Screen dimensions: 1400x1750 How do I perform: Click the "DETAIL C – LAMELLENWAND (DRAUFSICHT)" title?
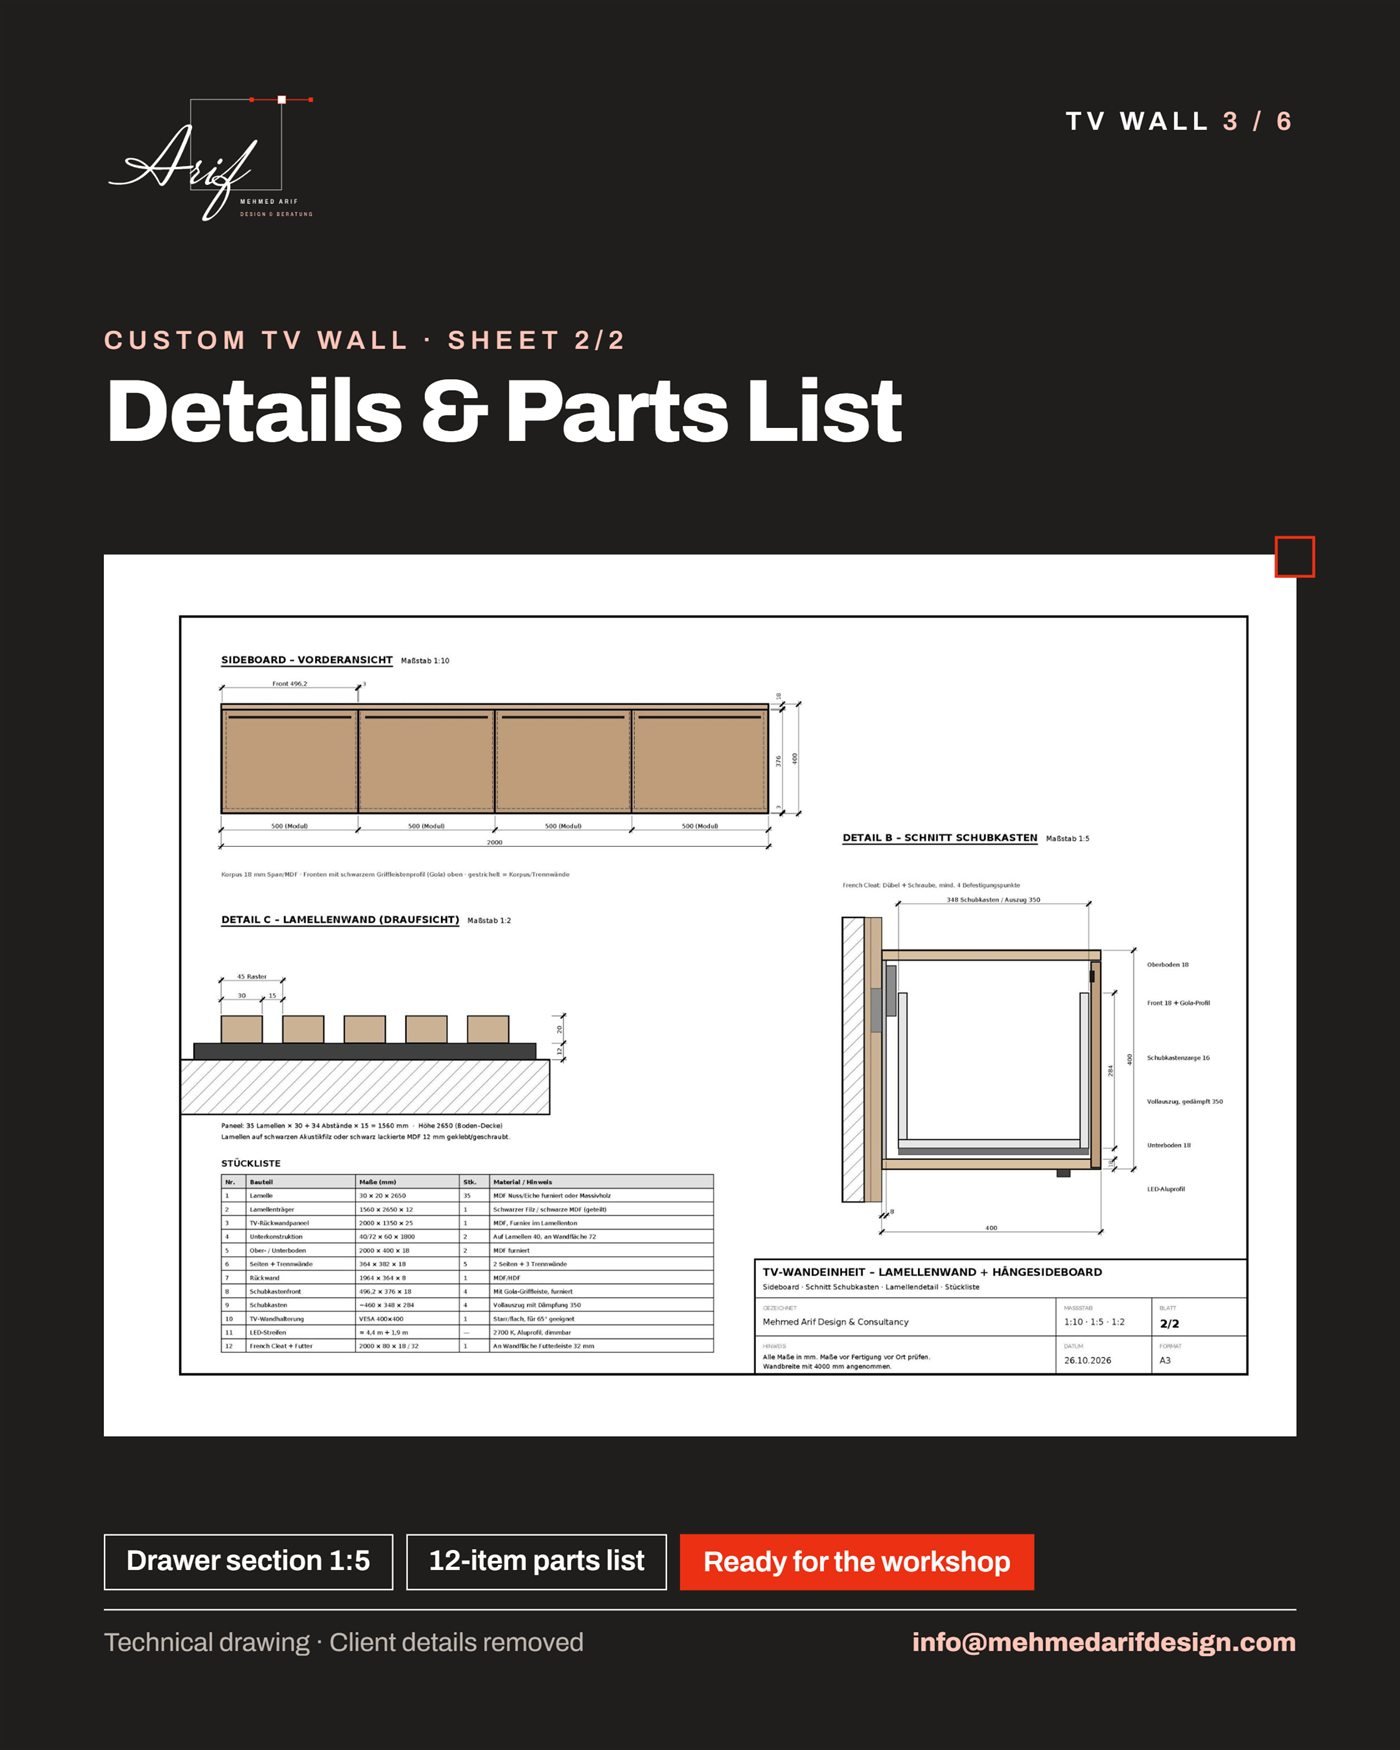click(340, 919)
